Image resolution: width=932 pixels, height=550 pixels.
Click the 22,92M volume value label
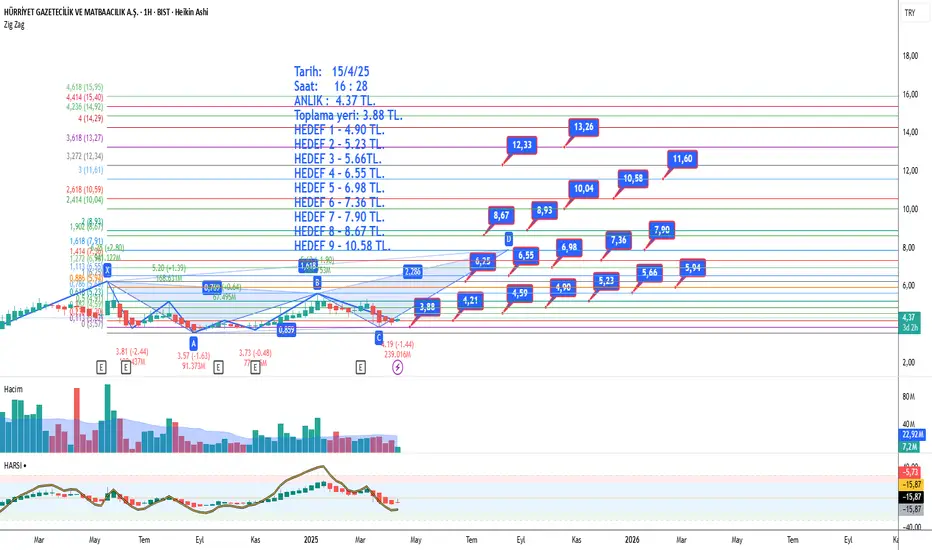point(912,435)
